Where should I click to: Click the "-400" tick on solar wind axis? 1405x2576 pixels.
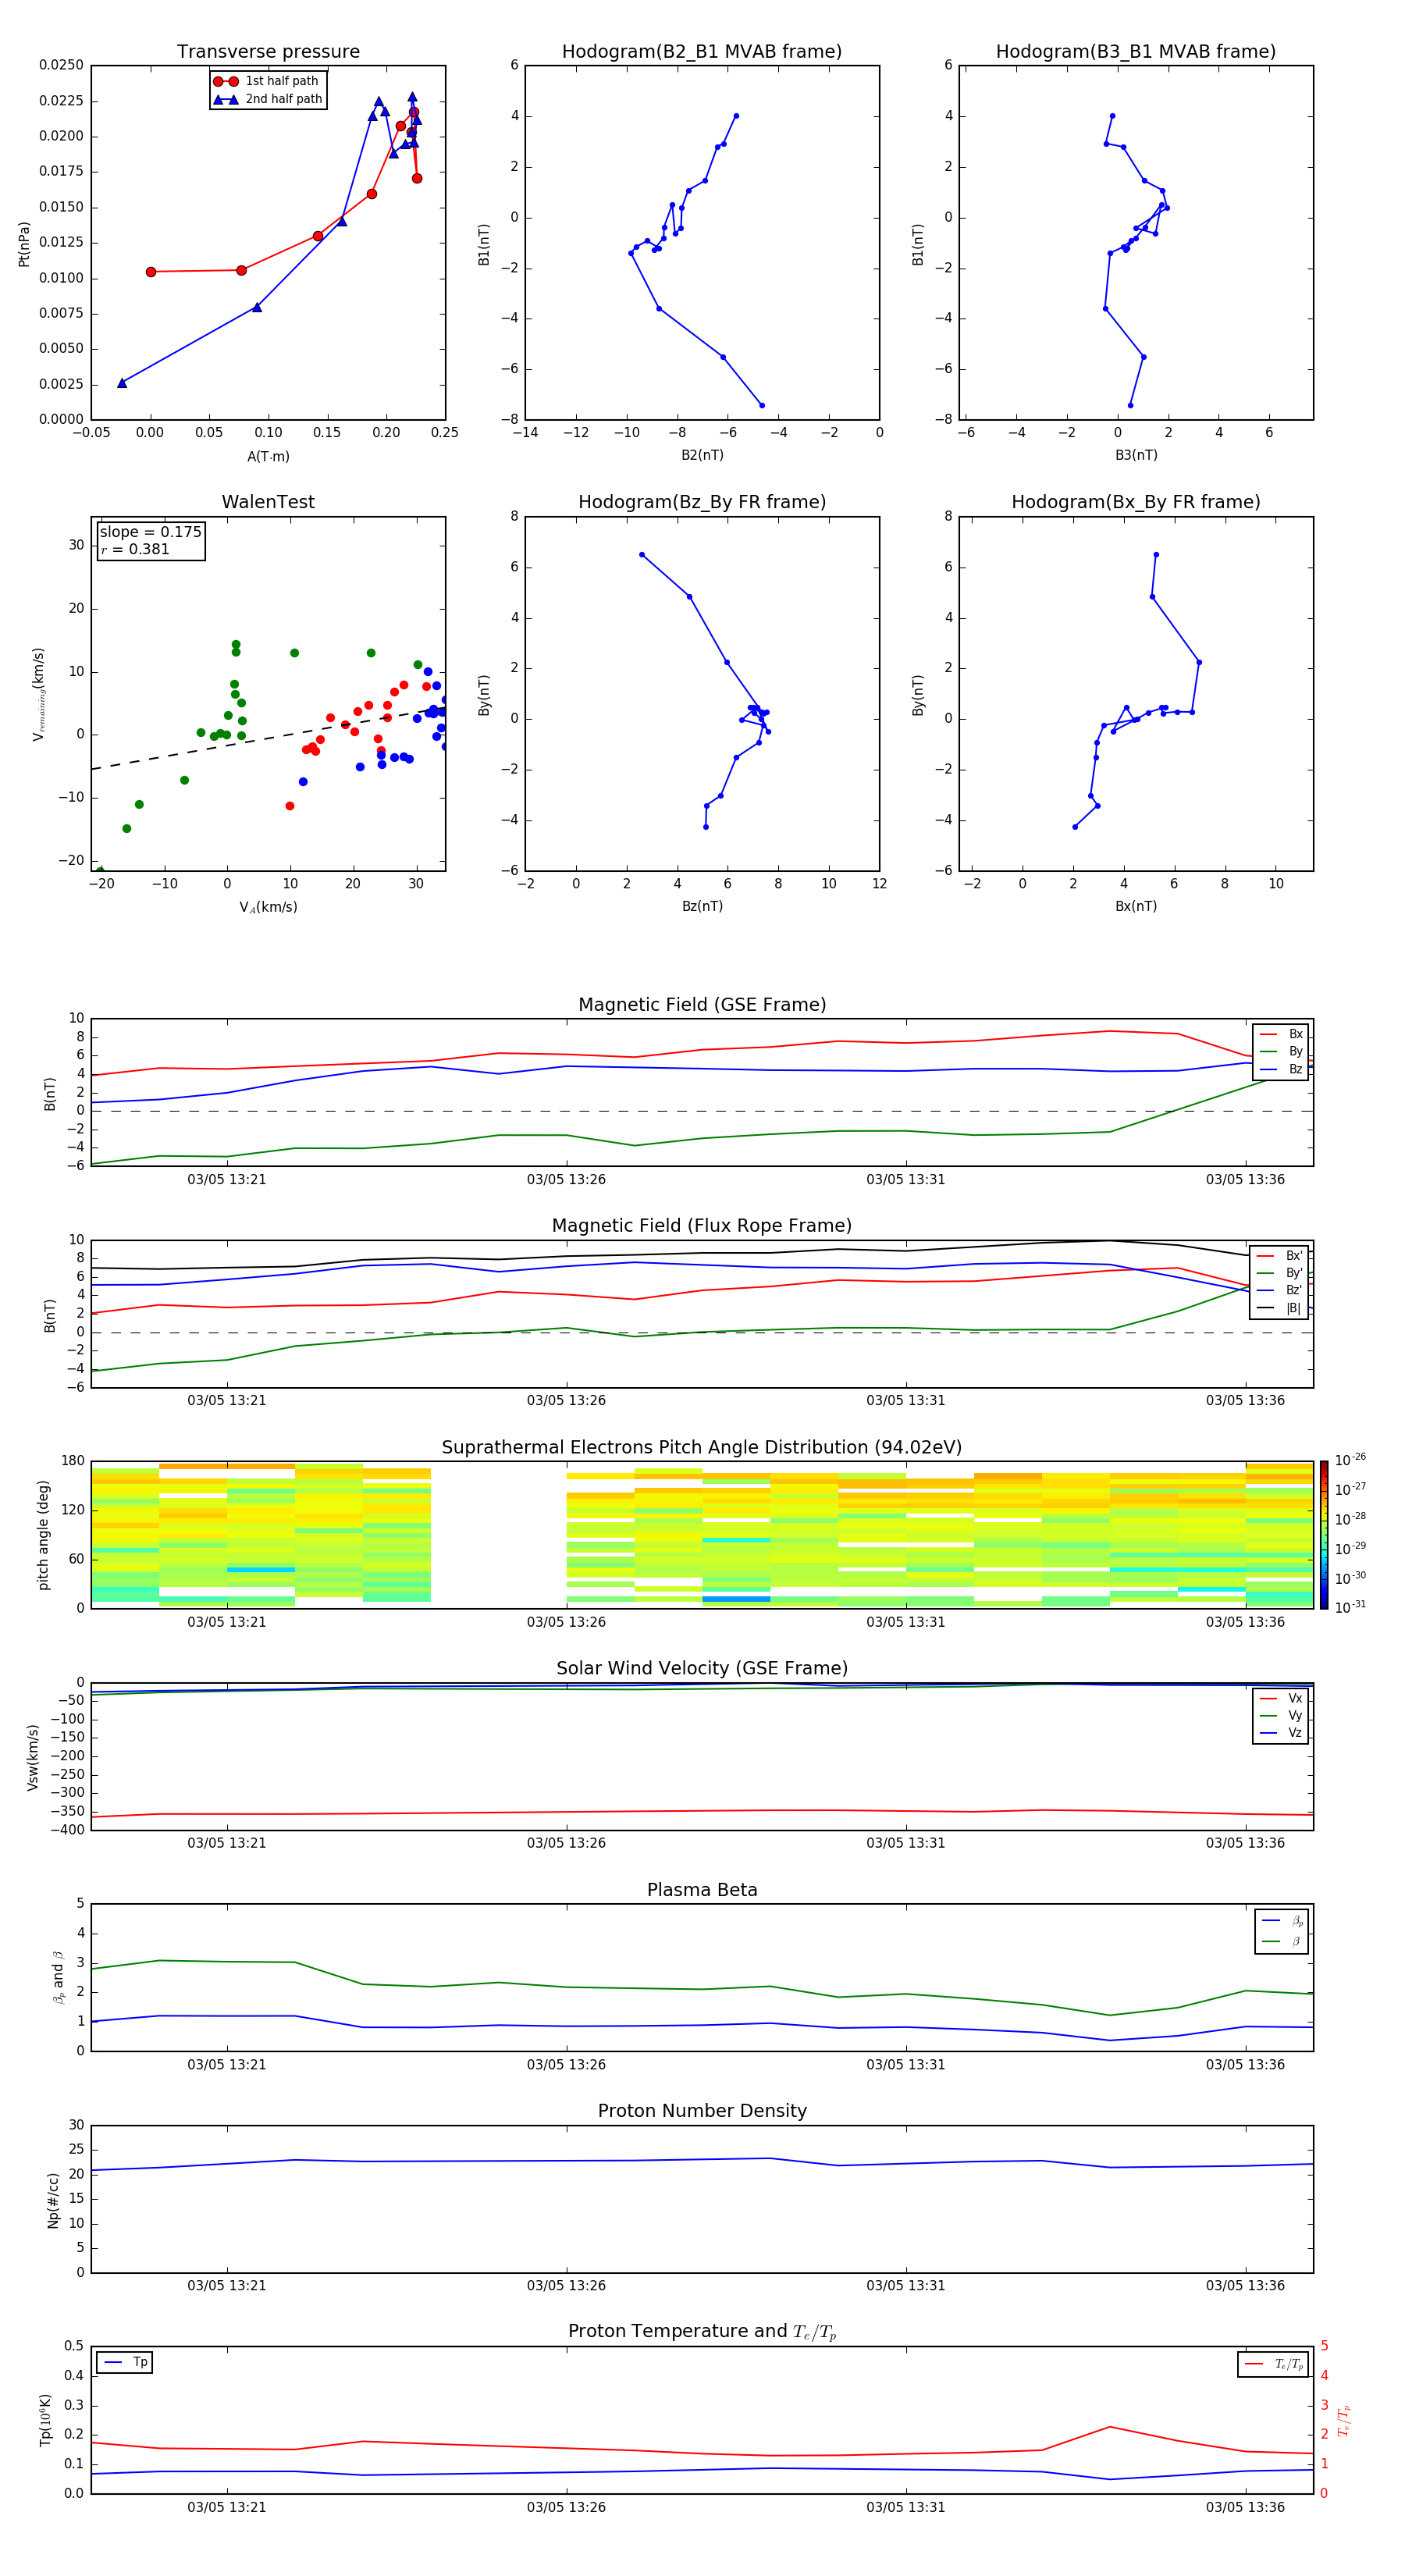[x=67, y=1830]
